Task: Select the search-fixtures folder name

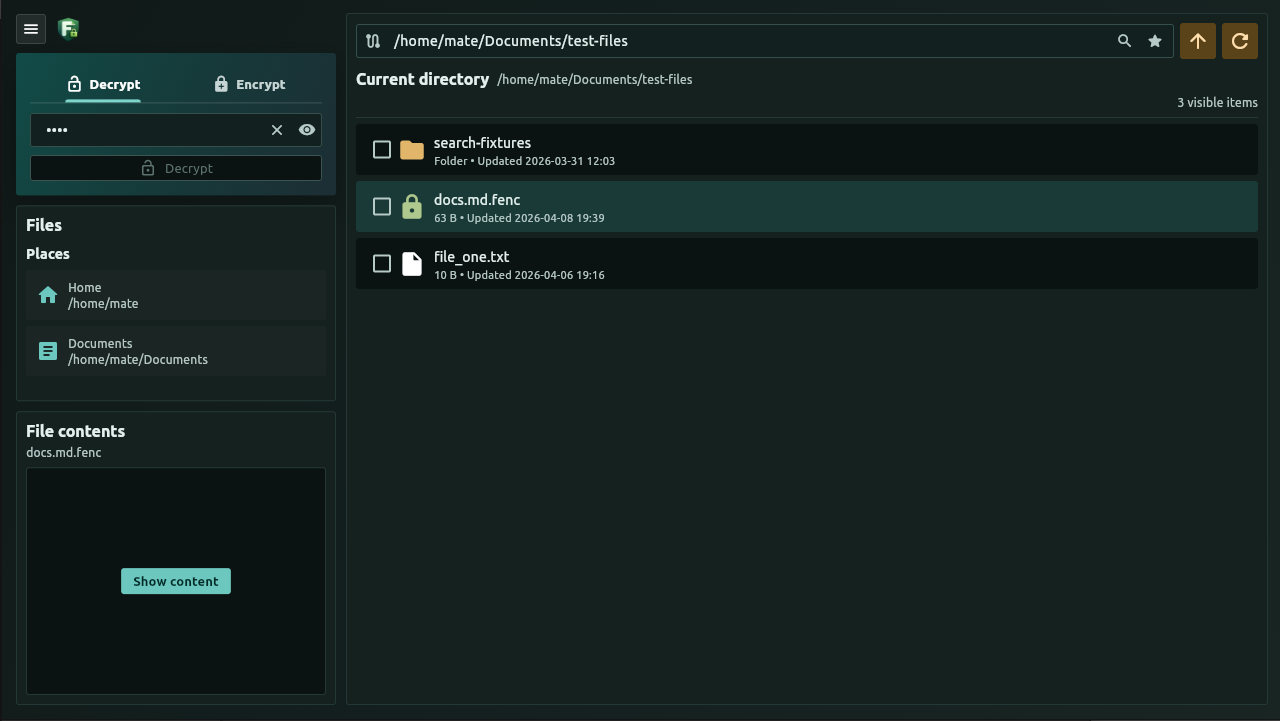Action: click(482, 143)
